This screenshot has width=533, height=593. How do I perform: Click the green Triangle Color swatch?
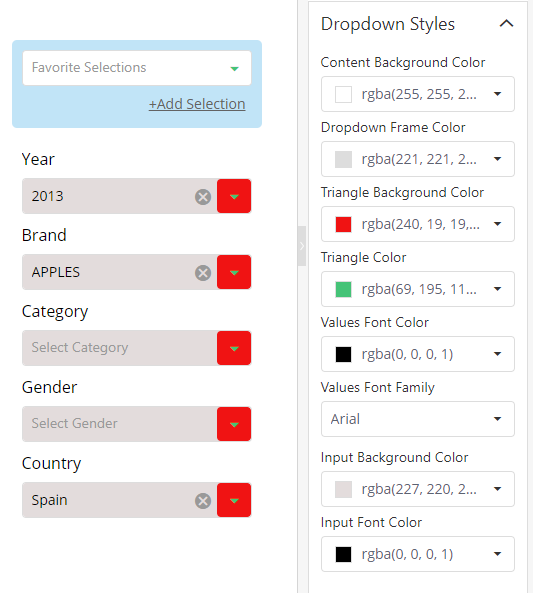pos(343,289)
